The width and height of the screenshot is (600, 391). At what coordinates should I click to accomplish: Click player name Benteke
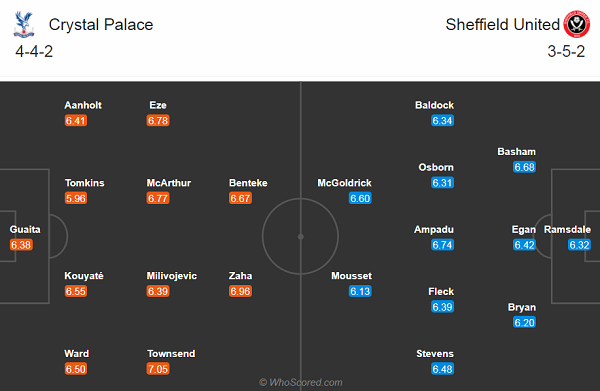pos(248,183)
